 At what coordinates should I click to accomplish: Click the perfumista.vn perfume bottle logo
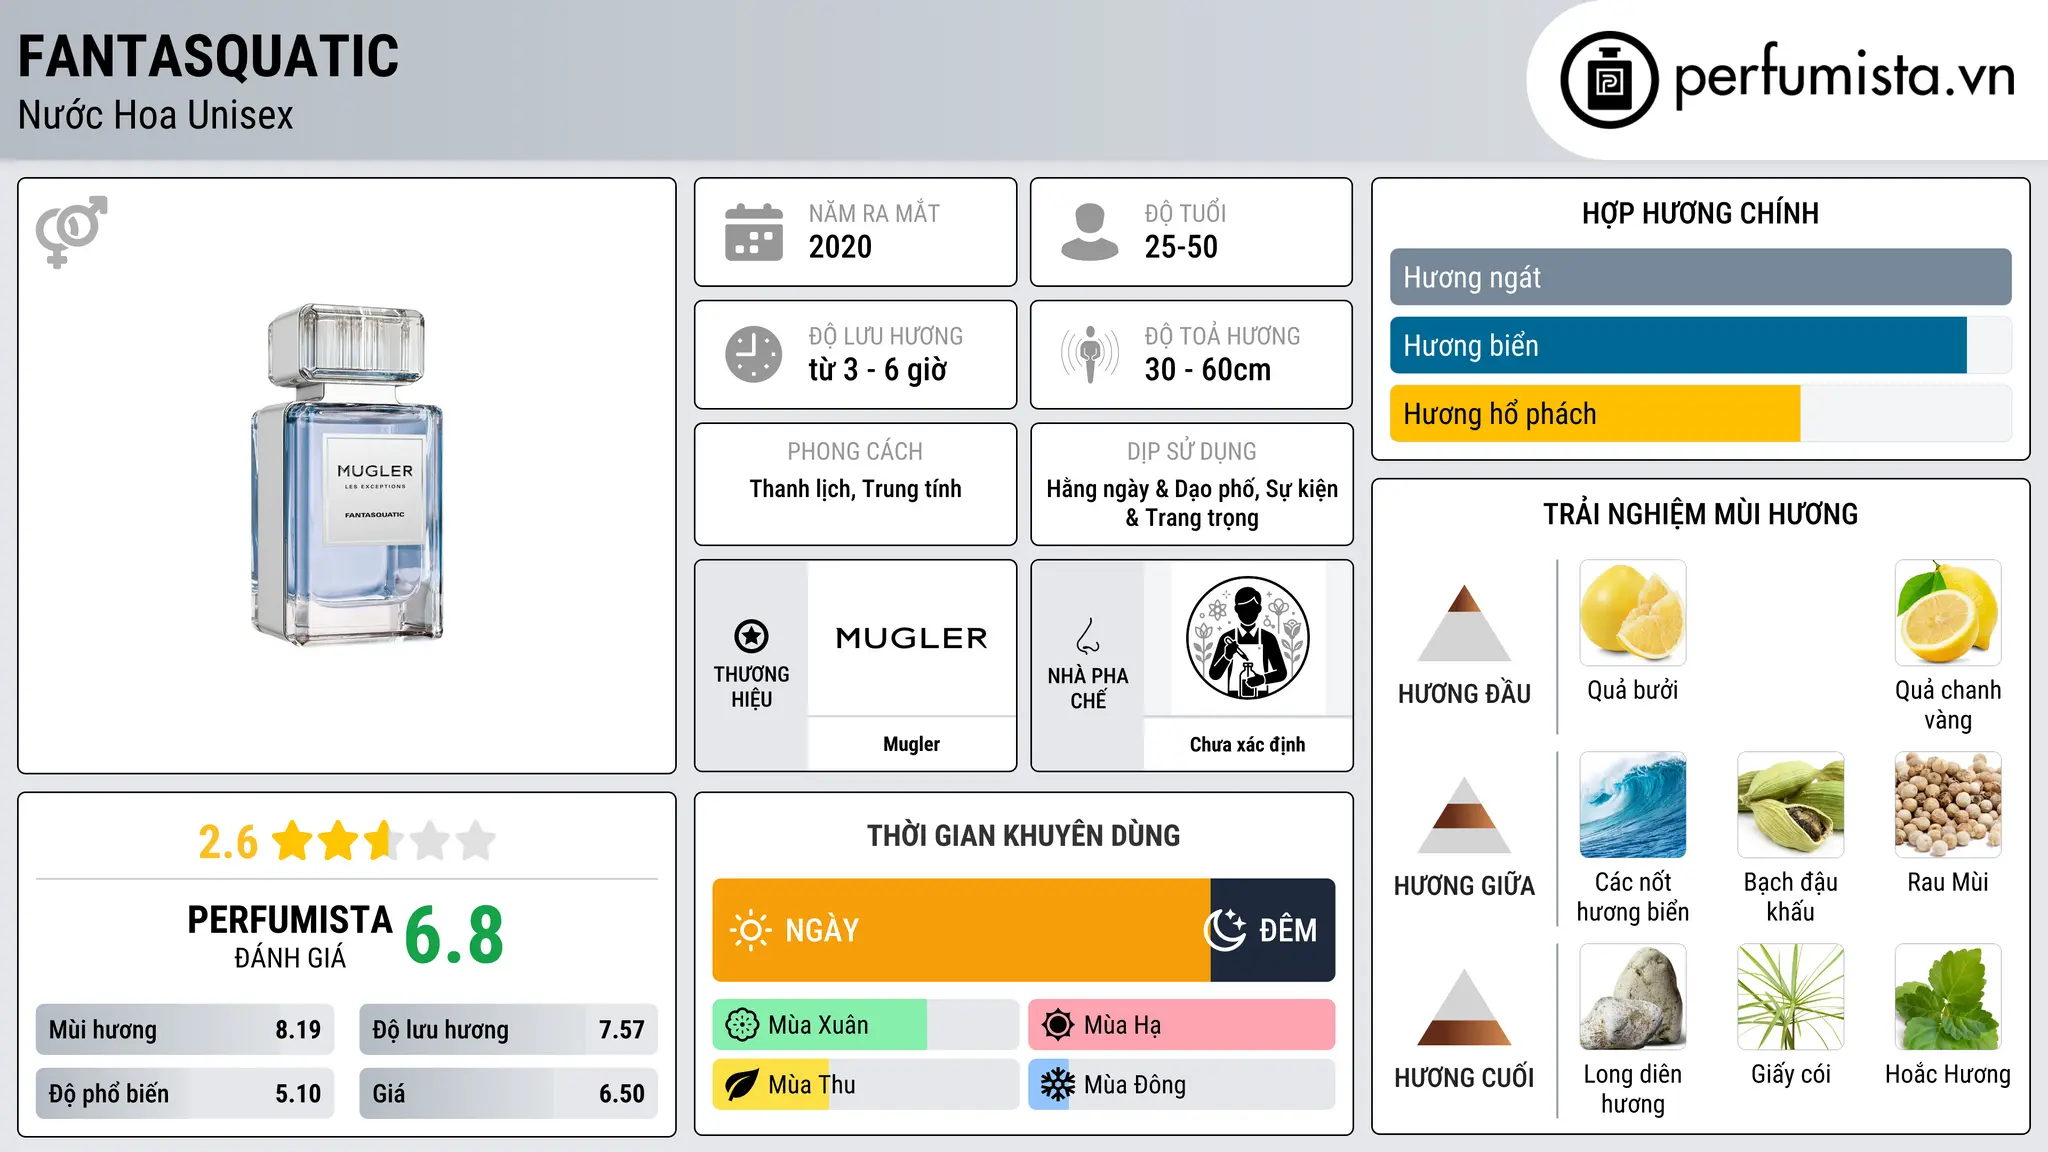(x=1609, y=80)
